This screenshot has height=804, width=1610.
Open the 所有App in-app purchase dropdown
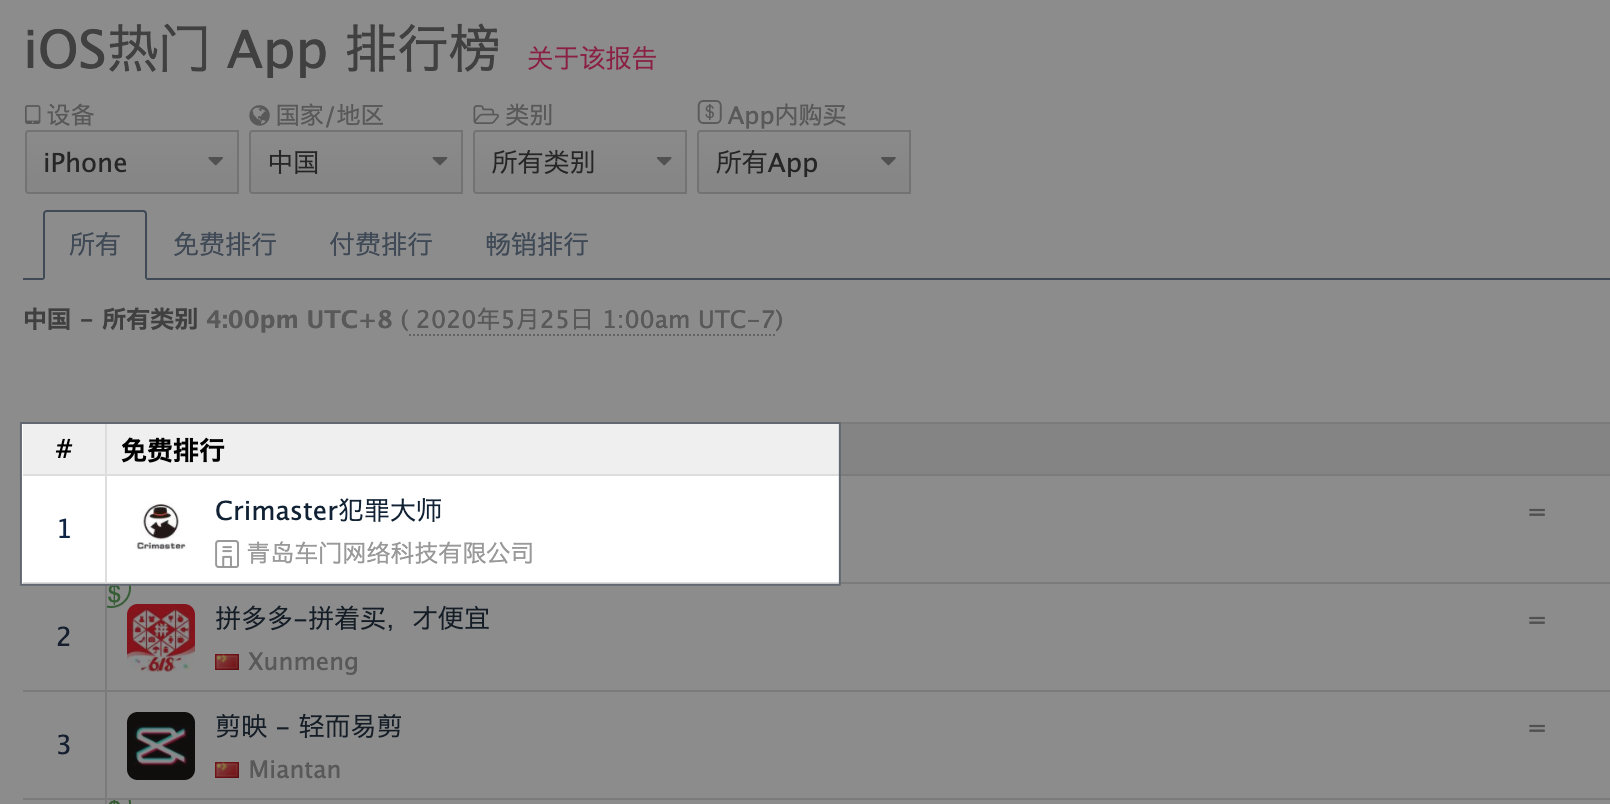804,162
